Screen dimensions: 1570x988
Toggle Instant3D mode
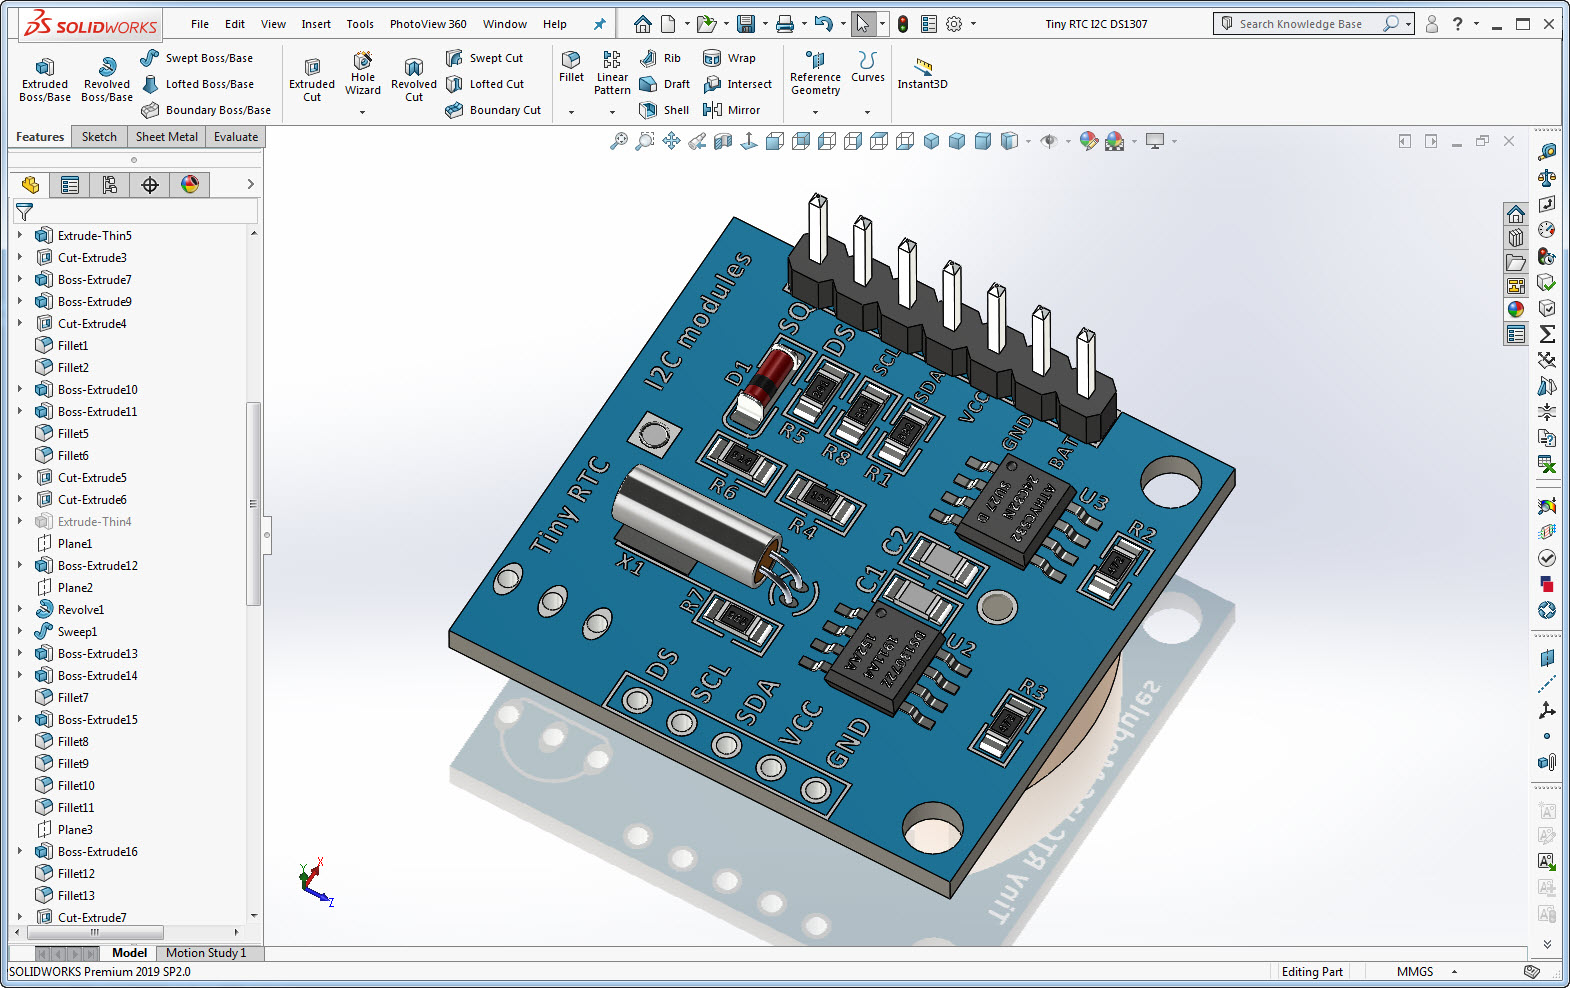coord(922,73)
